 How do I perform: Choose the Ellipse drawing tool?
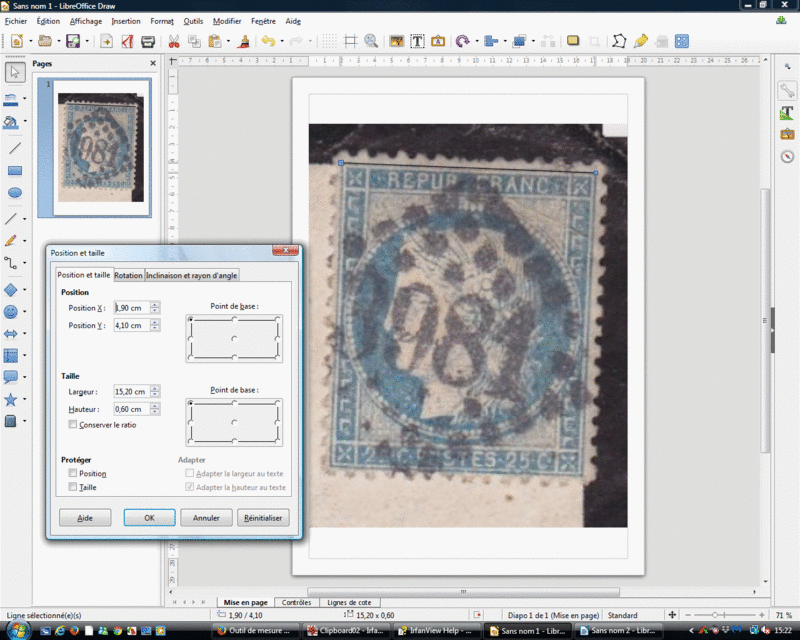(15, 192)
